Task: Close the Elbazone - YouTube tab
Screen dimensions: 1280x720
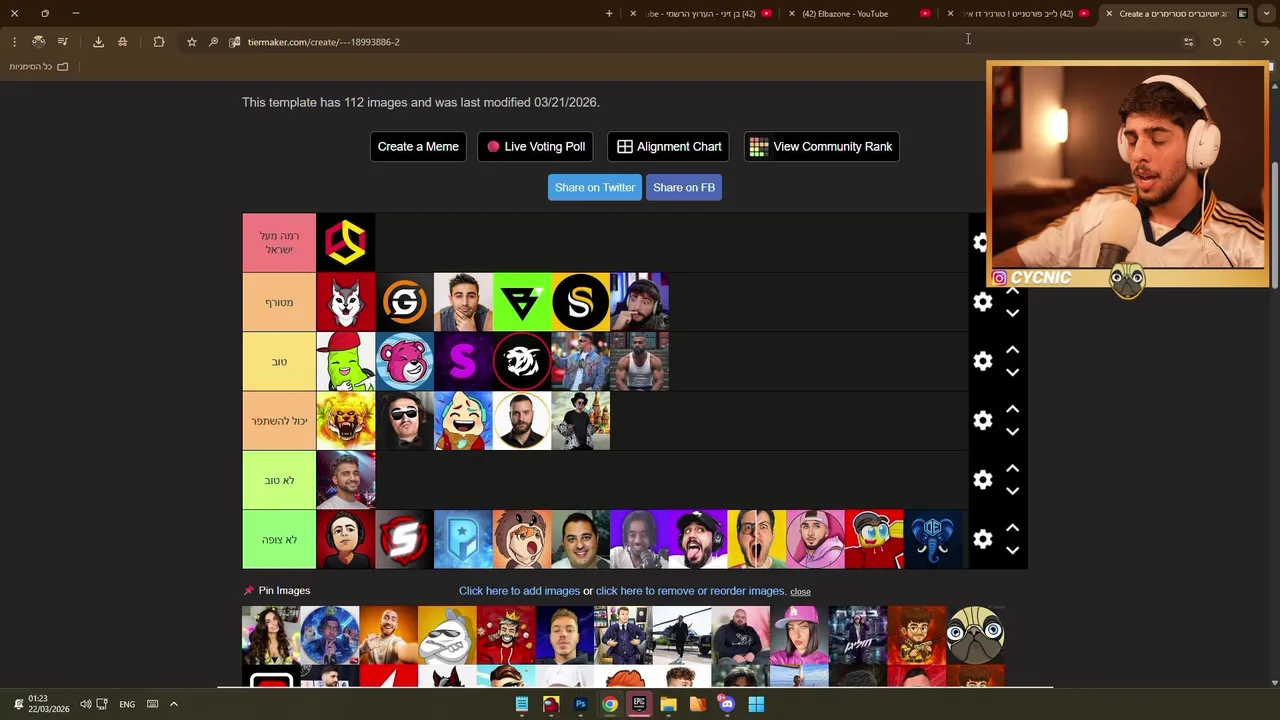Action: click(x=792, y=14)
